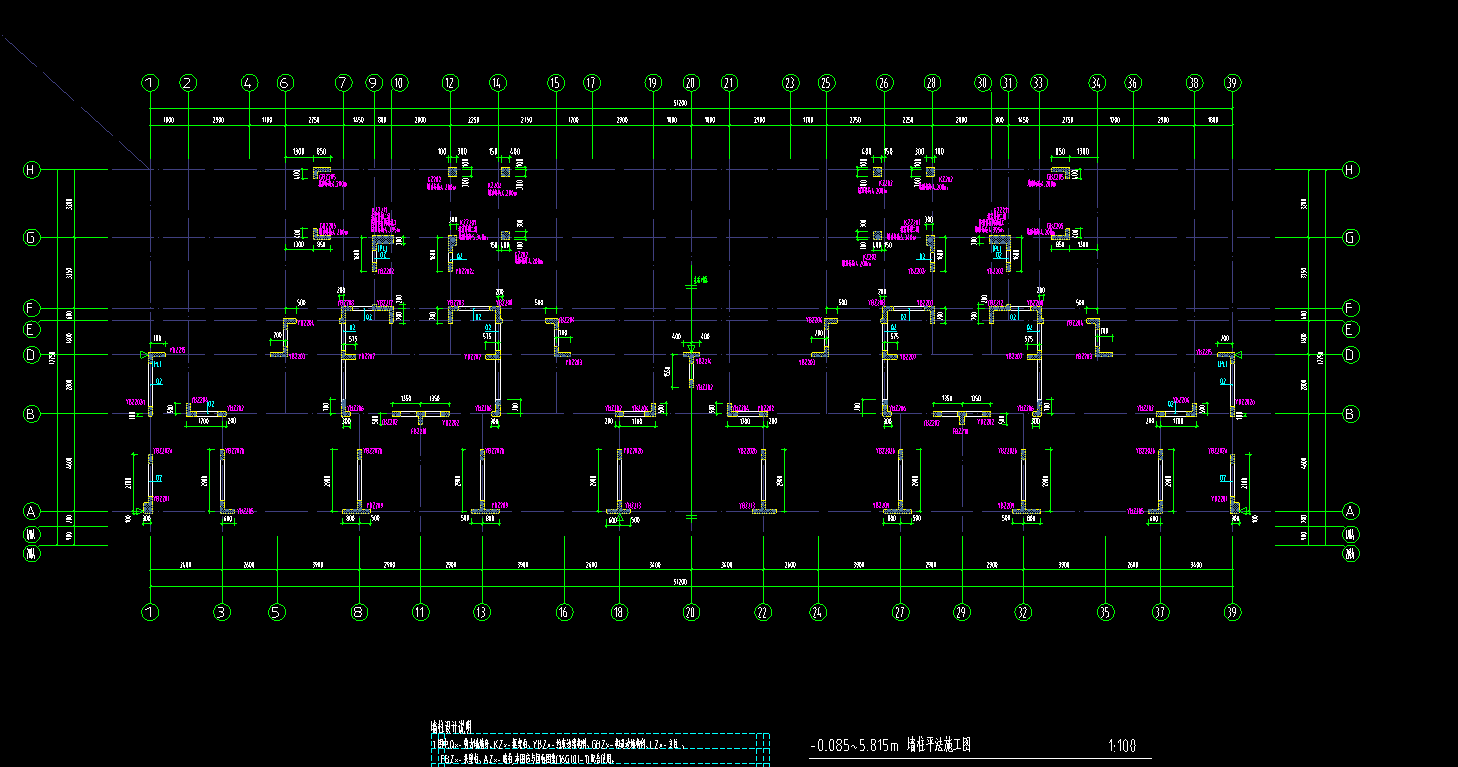Select grid axis bubble 18

click(620, 612)
